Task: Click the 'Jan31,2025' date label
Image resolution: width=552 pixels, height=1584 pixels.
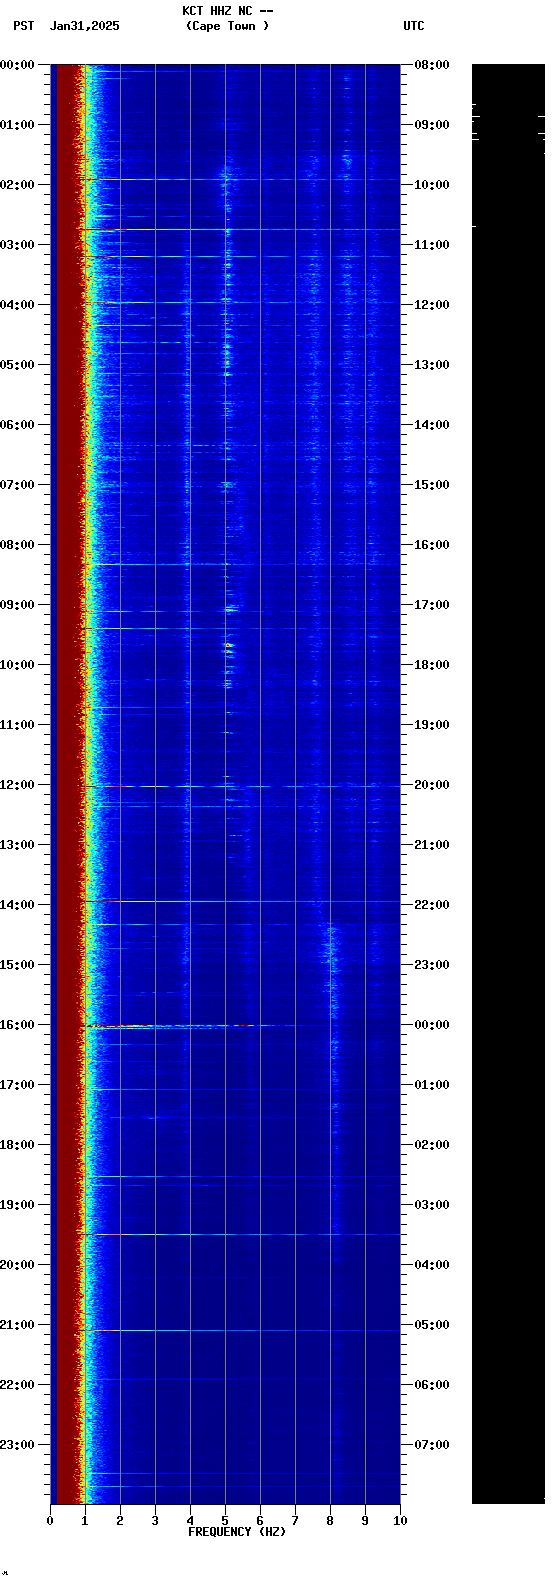Action: tap(85, 26)
